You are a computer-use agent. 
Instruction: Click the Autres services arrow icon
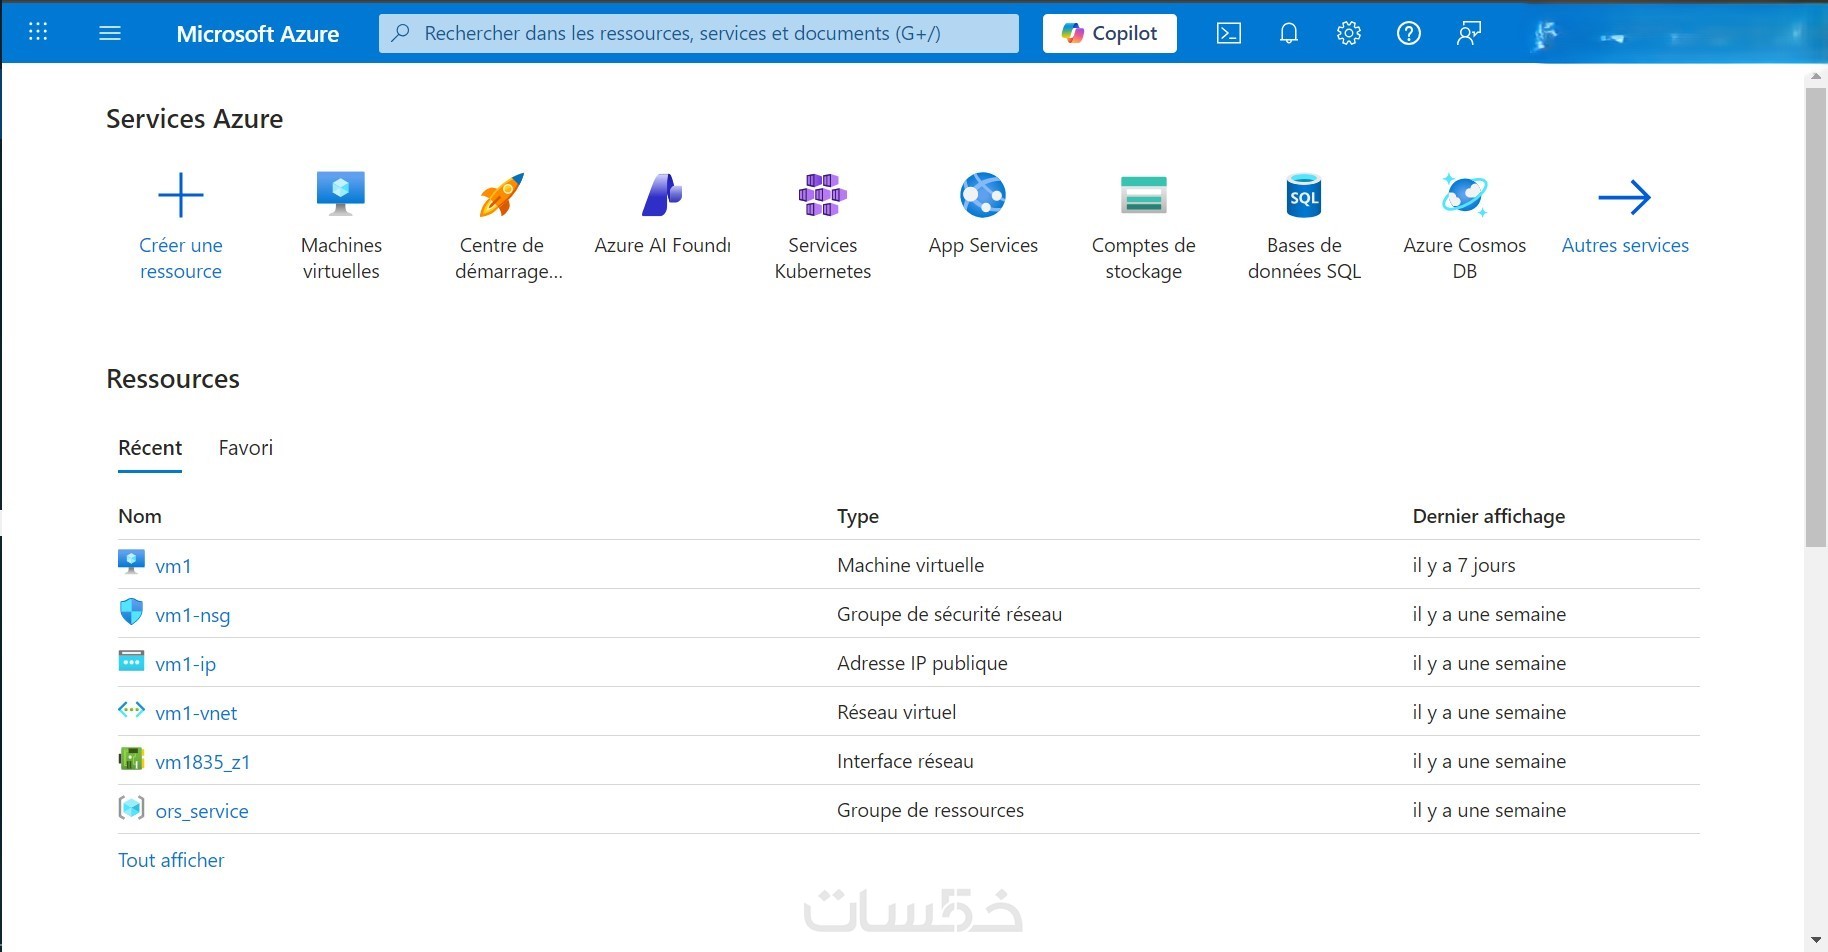point(1625,197)
